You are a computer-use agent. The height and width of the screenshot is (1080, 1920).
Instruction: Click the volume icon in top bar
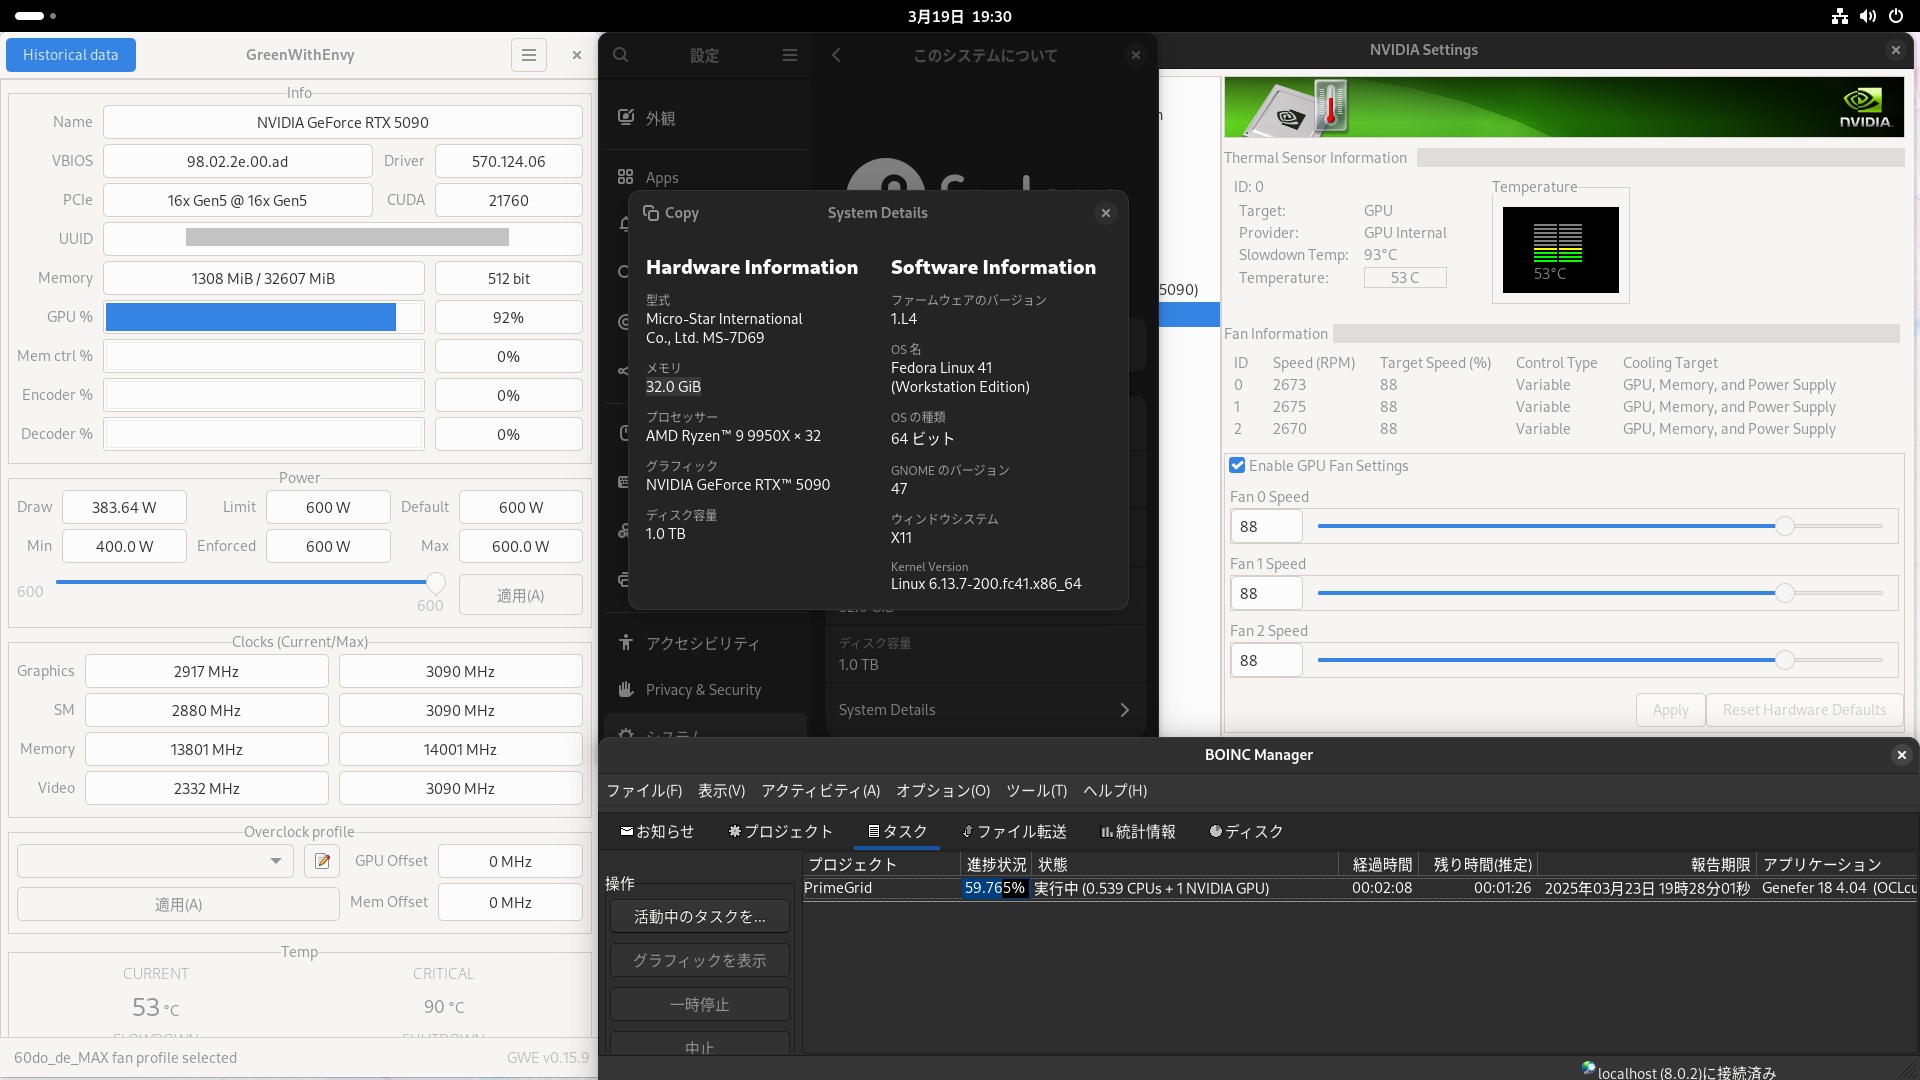(1867, 16)
